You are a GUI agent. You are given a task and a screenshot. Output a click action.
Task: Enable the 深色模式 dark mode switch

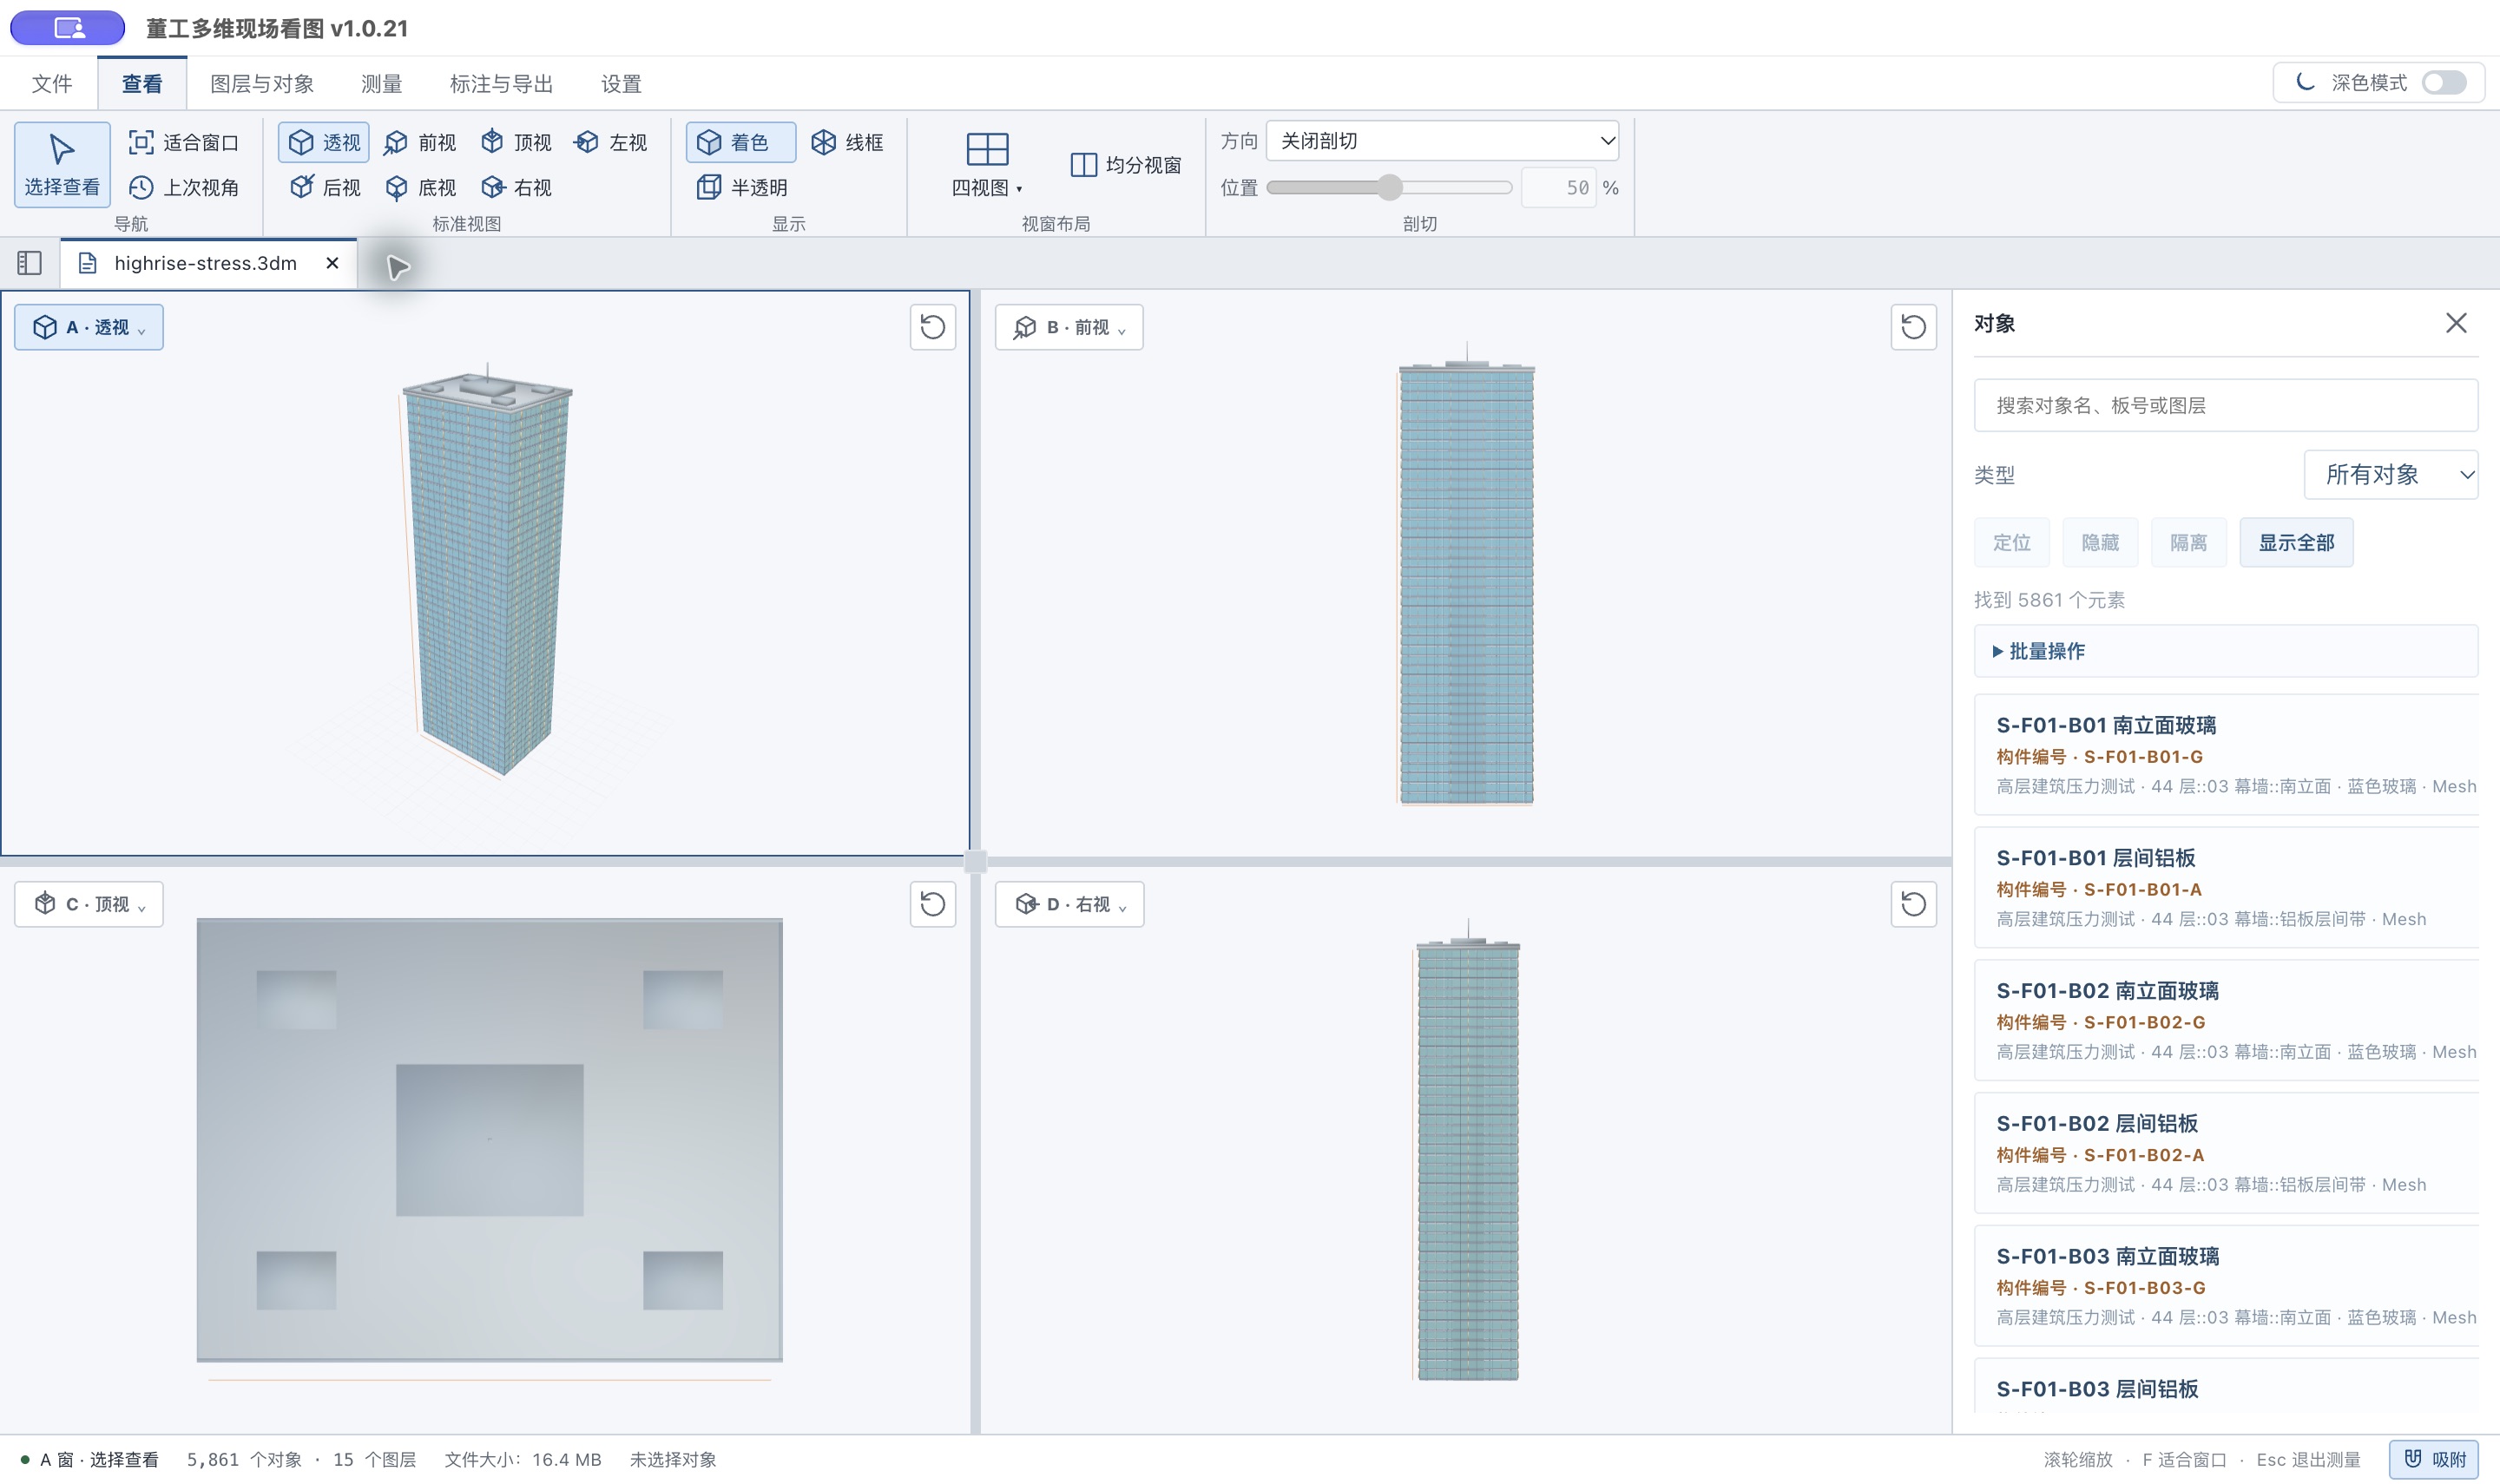point(2443,82)
